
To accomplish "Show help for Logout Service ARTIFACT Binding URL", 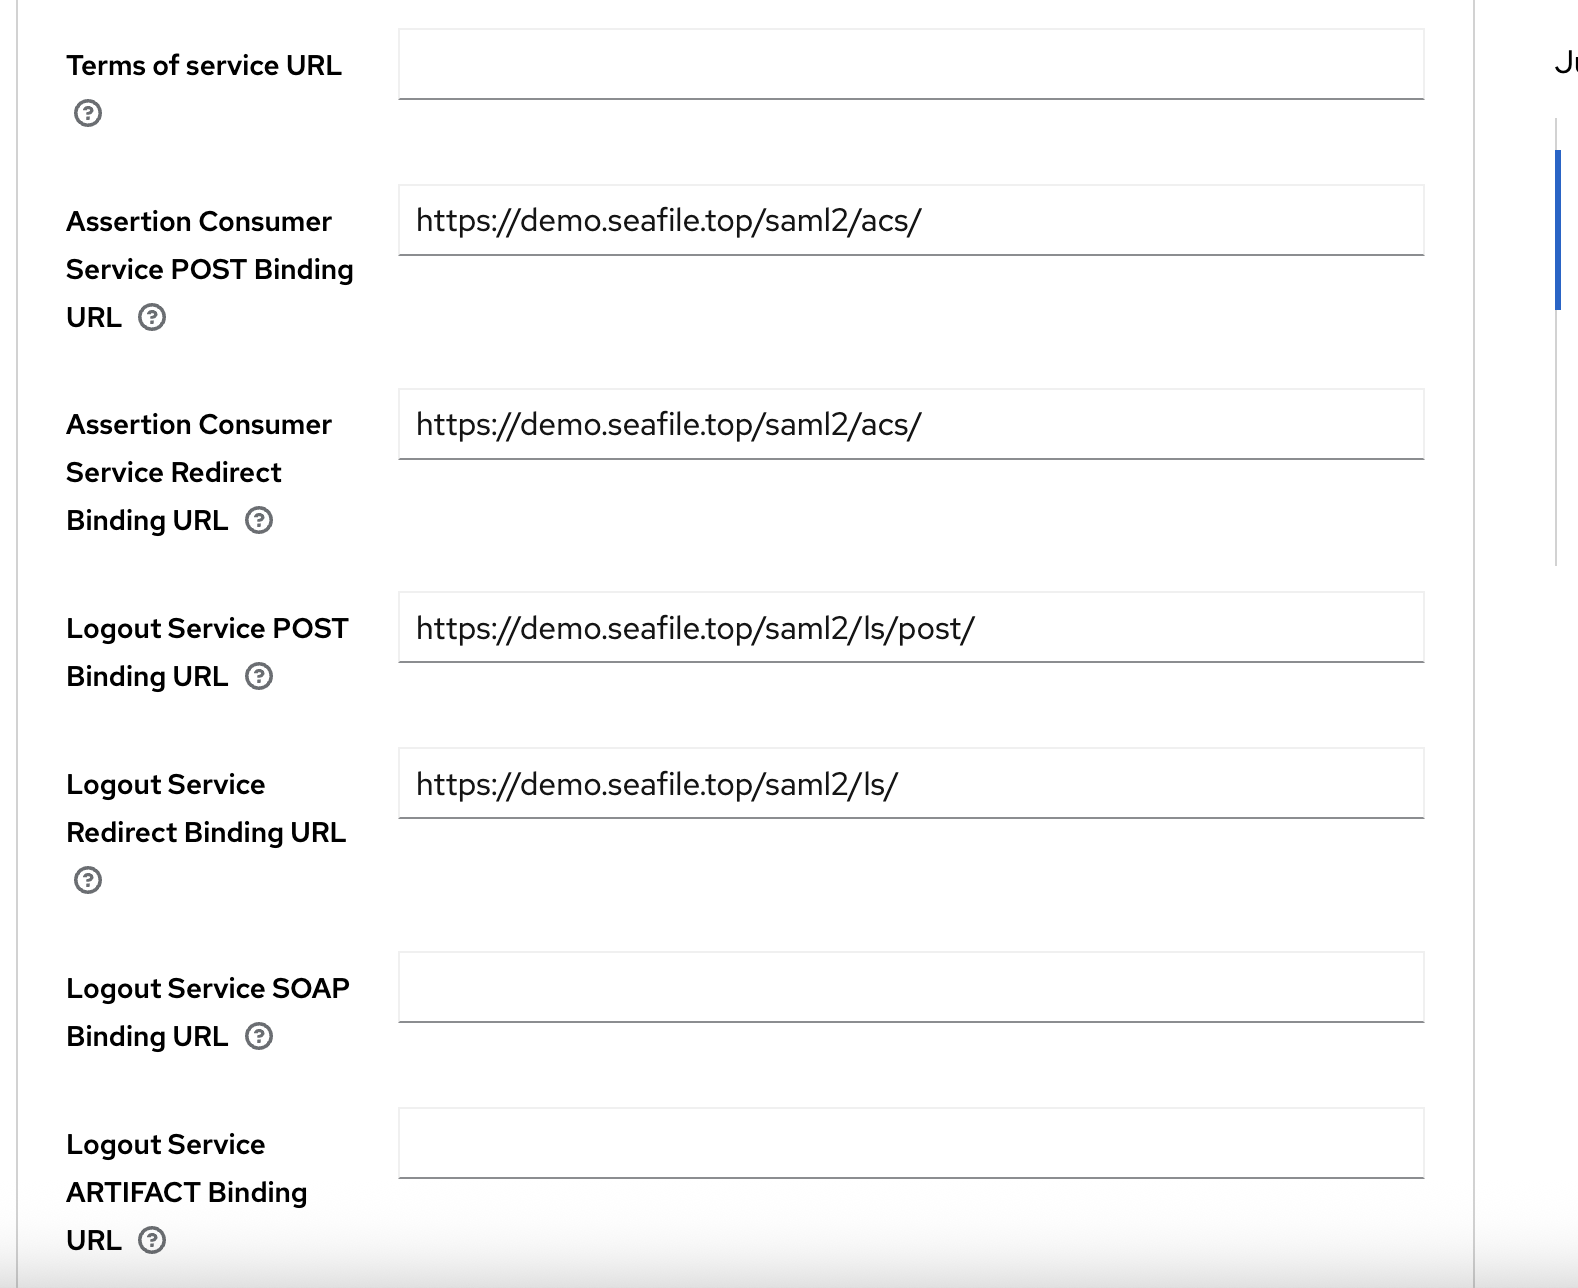I will click(152, 1240).
